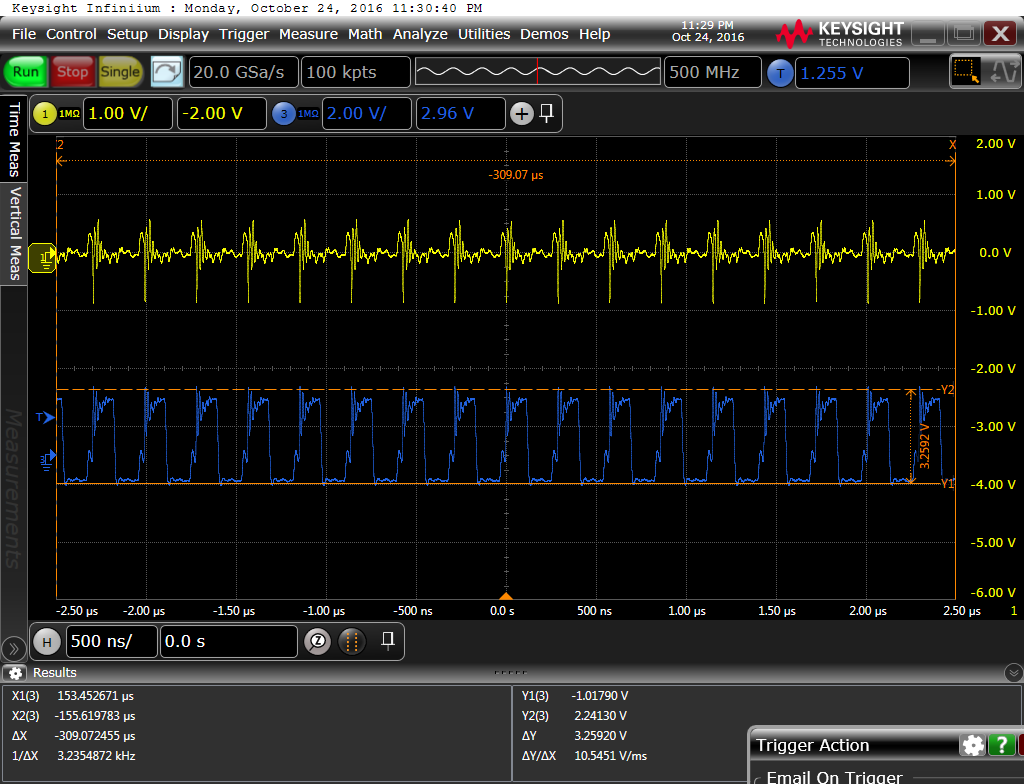
Task: Open the Setup menu
Action: (x=127, y=34)
